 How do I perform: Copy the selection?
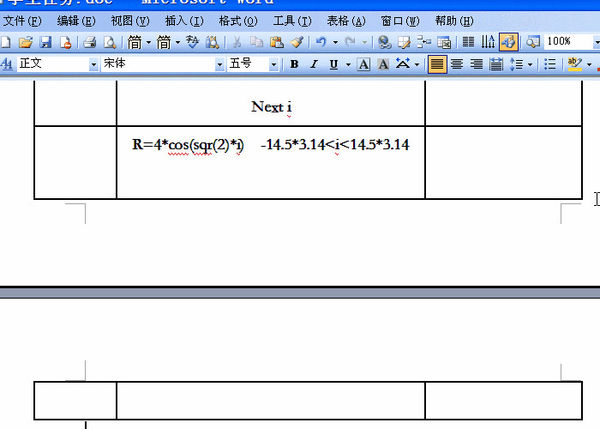(x=257, y=42)
